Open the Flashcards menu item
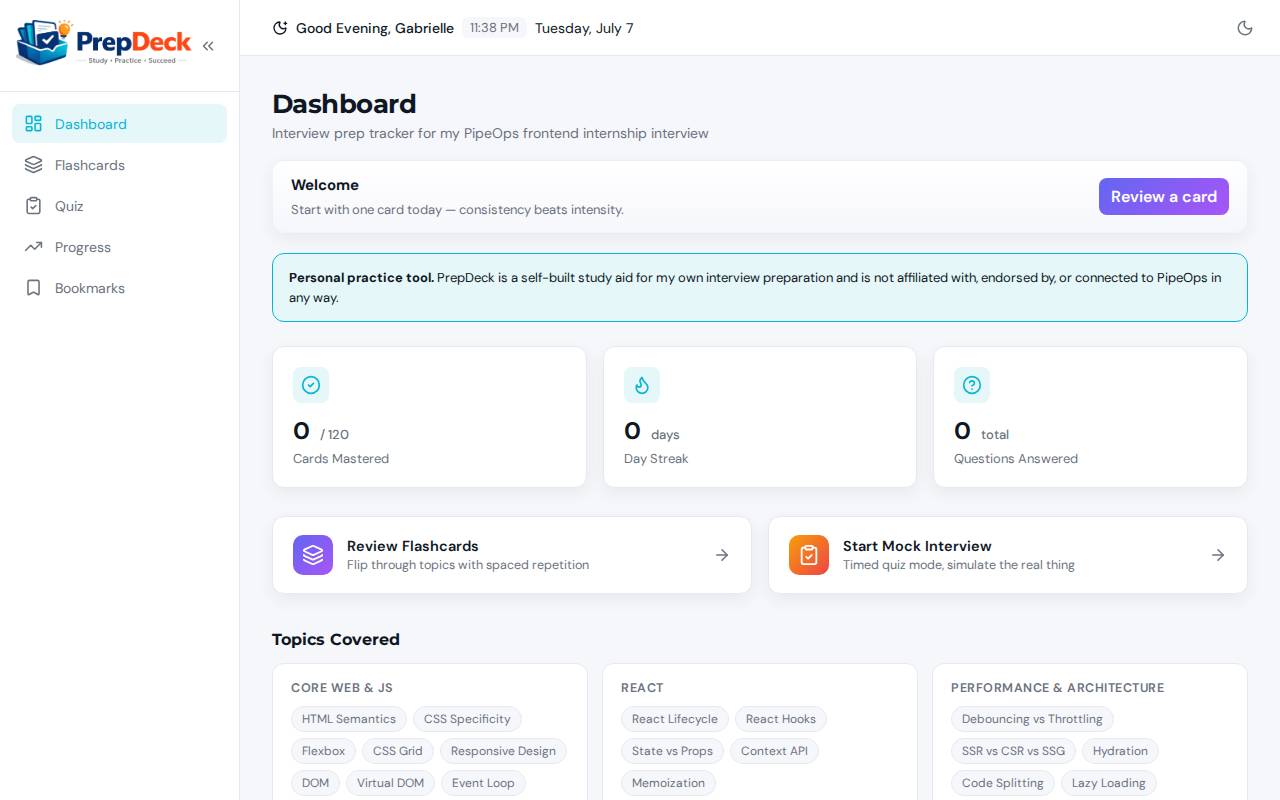The image size is (1280, 800). (x=119, y=165)
